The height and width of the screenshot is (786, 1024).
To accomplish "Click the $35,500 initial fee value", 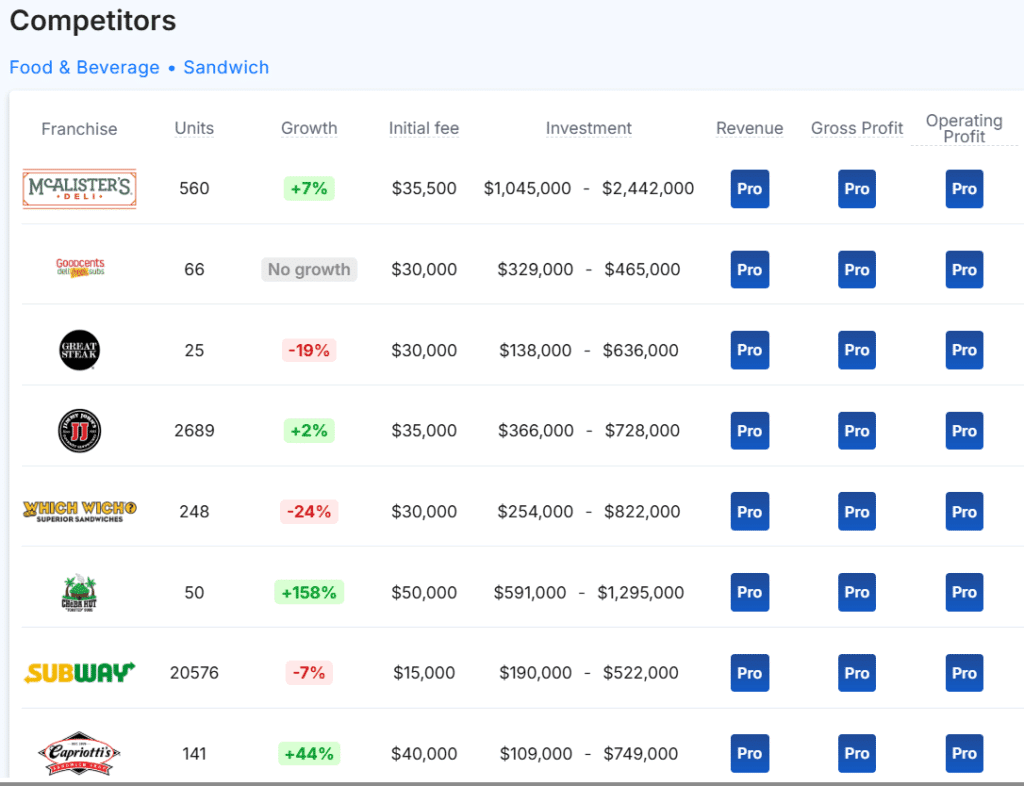I will click(x=424, y=189).
